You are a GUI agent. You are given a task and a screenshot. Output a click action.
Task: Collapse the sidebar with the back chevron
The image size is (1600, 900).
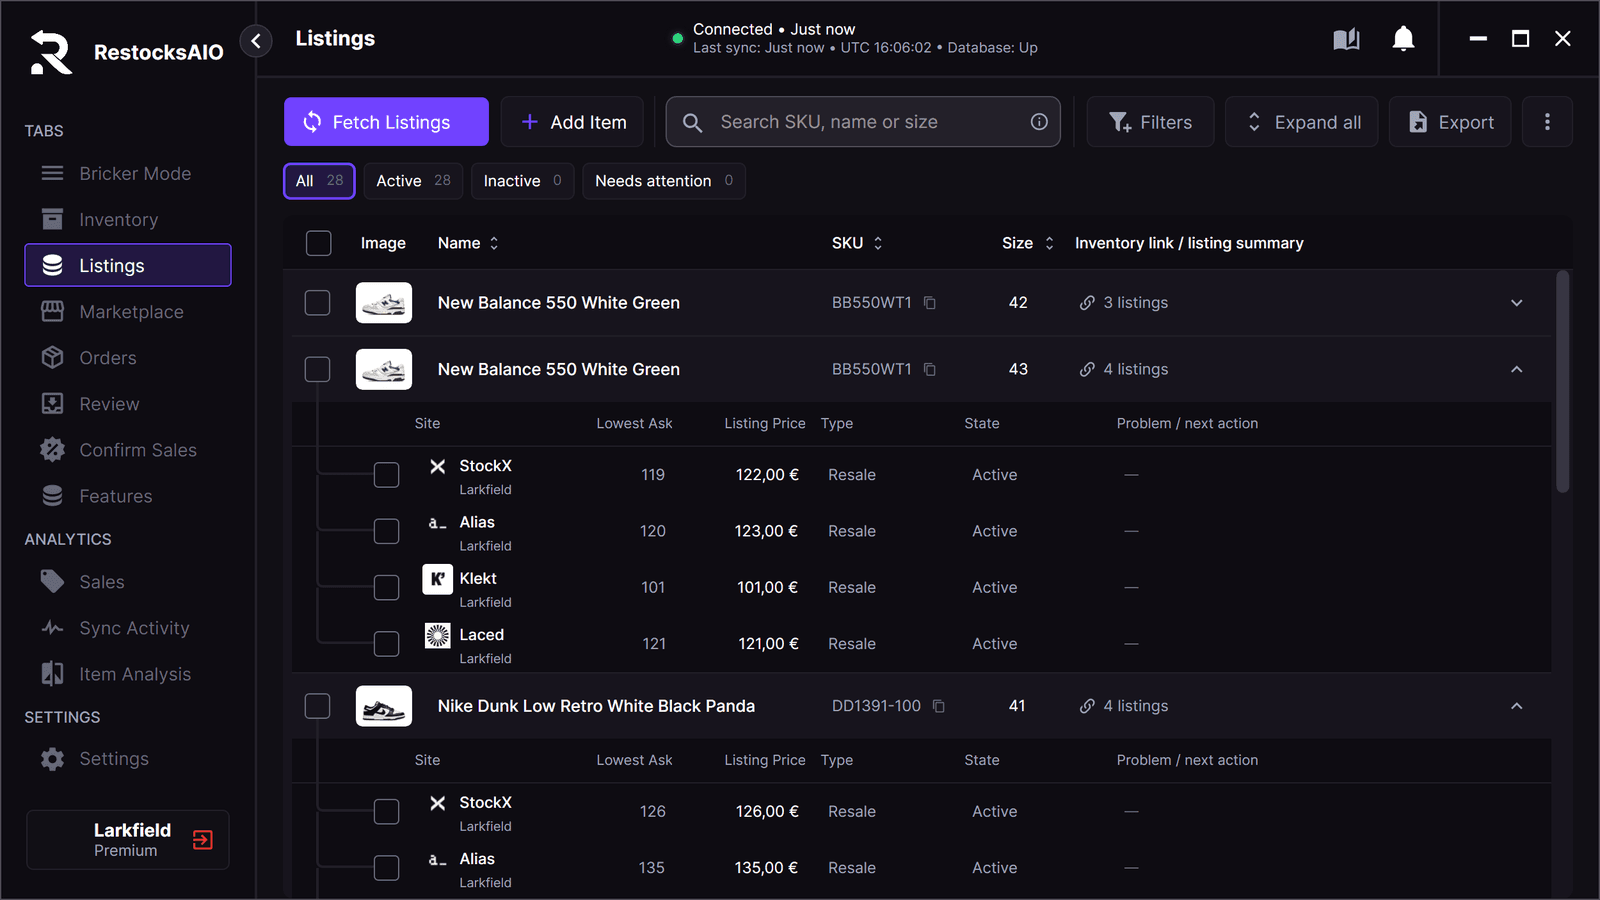[256, 41]
